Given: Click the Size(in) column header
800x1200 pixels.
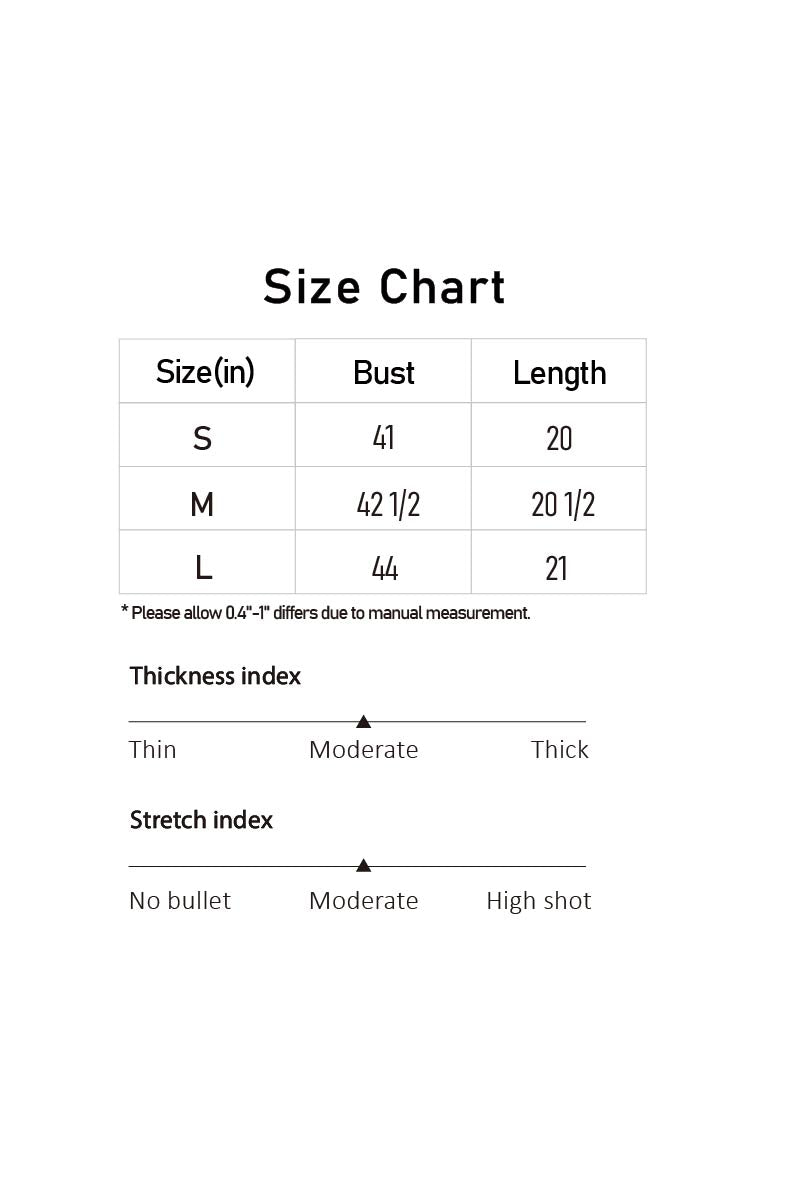Looking at the screenshot, I should click(207, 371).
